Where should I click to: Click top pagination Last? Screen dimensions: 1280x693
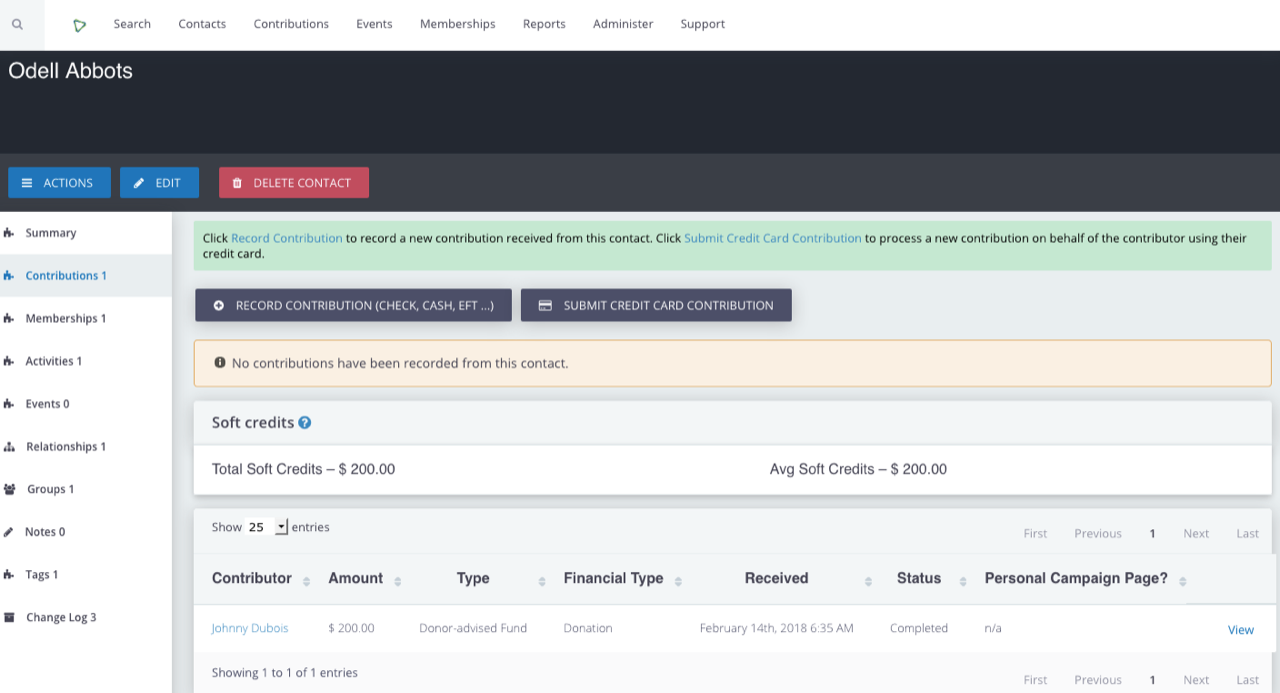tap(1247, 534)
